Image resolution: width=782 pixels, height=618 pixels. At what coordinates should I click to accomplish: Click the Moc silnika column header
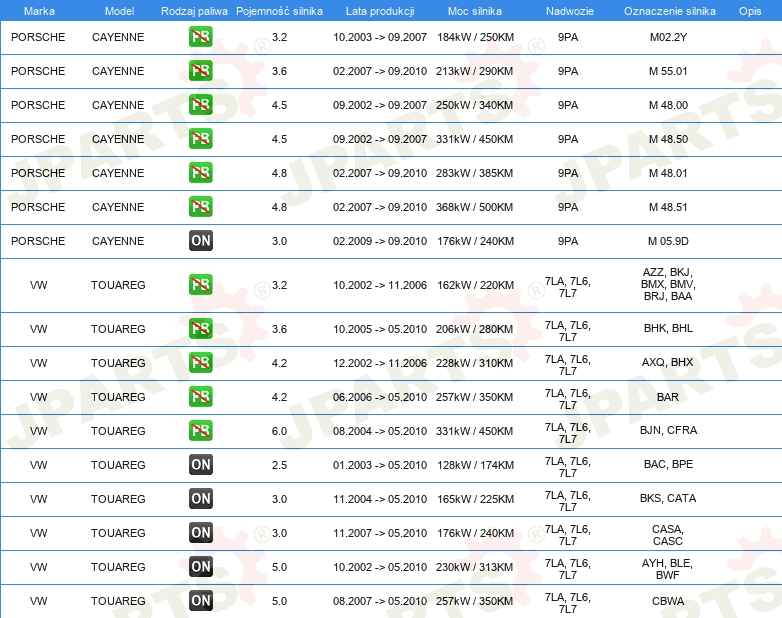(x=475, y=11)
